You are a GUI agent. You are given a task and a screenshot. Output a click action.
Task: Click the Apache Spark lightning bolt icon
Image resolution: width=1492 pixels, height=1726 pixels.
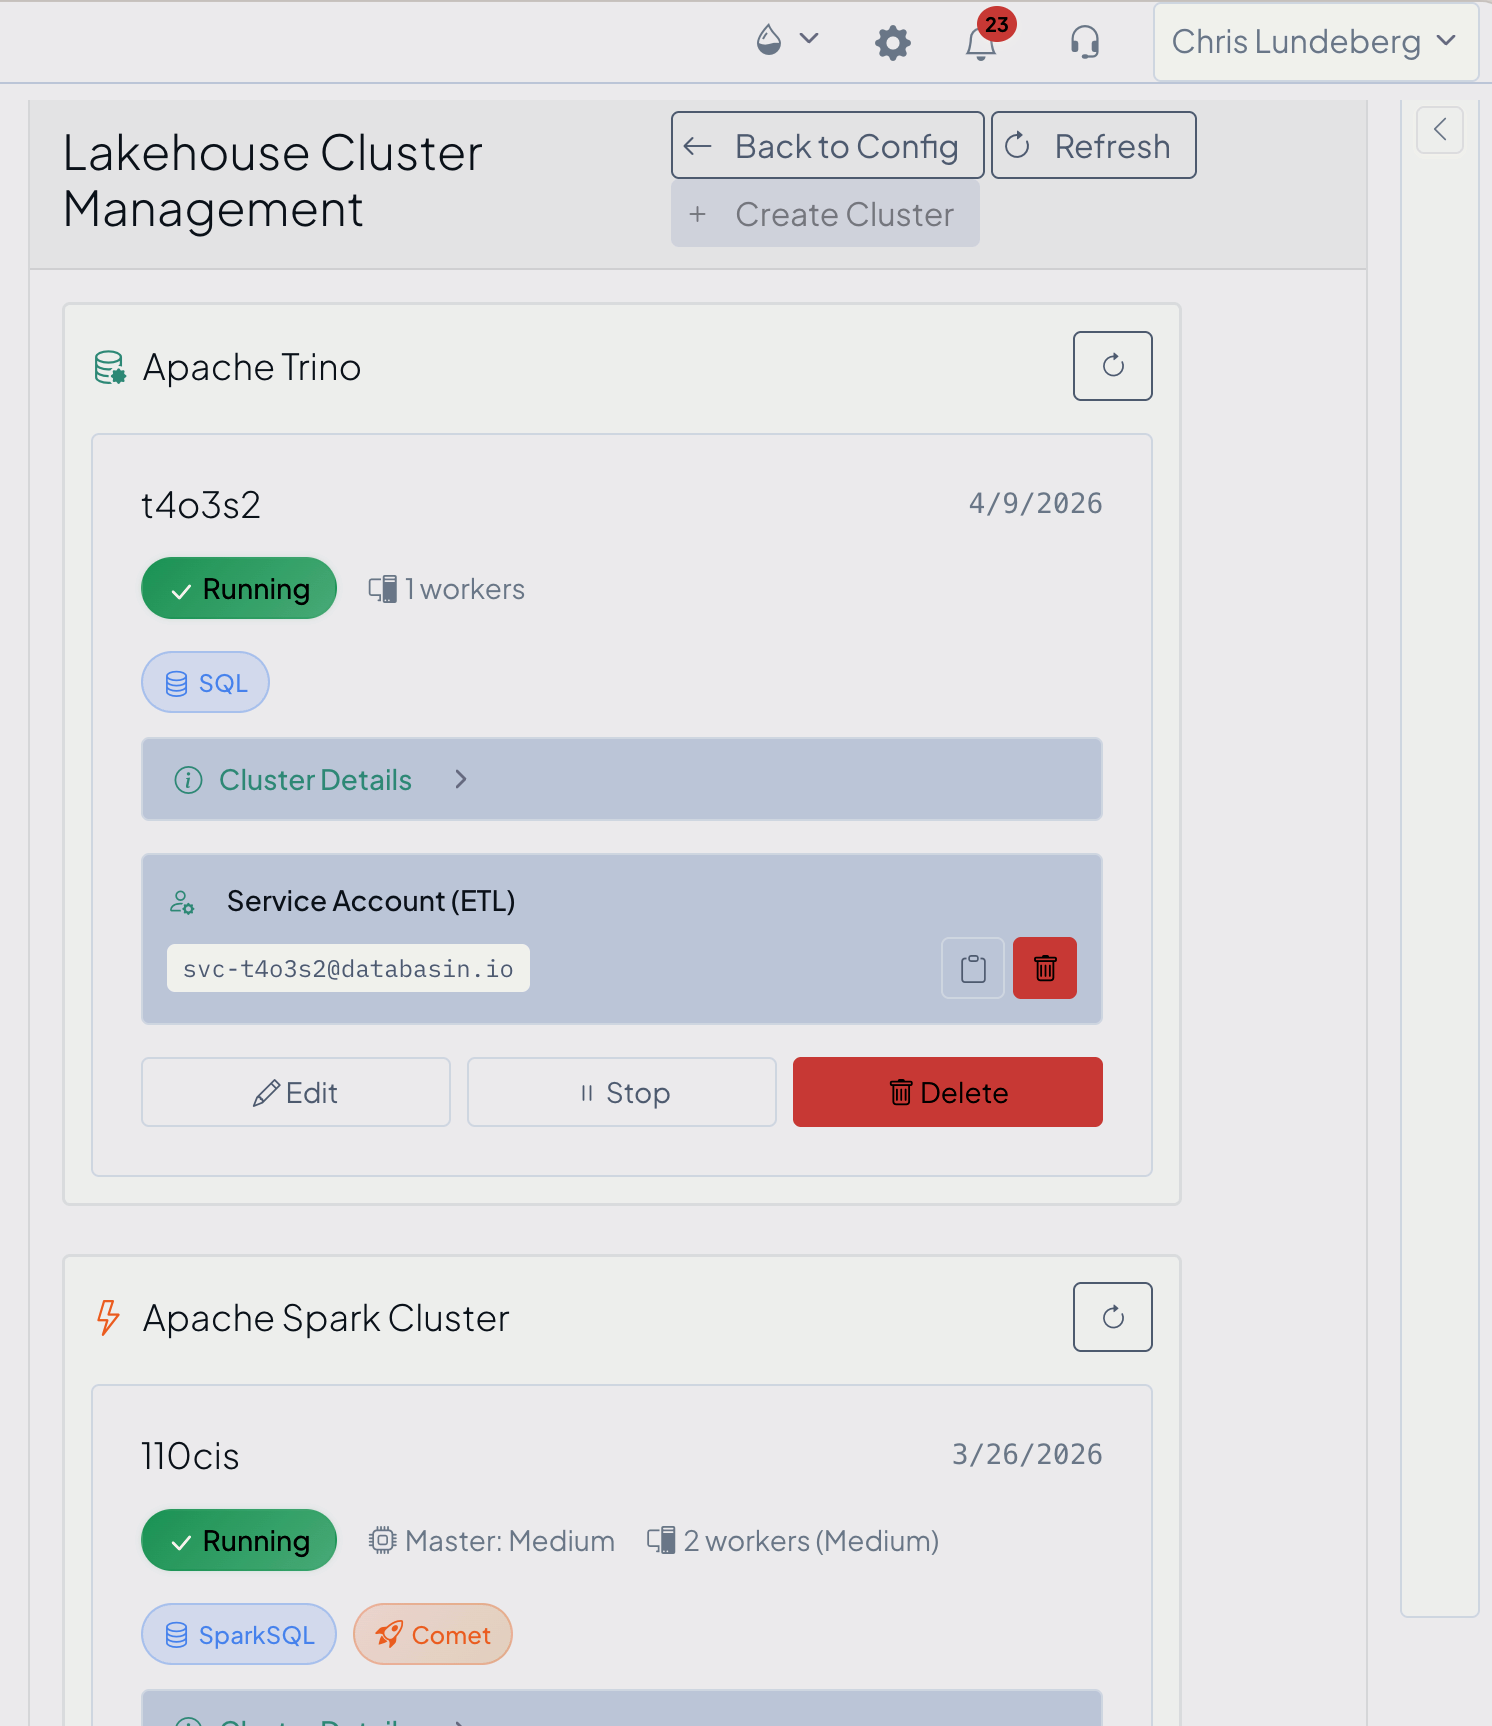108,1318
